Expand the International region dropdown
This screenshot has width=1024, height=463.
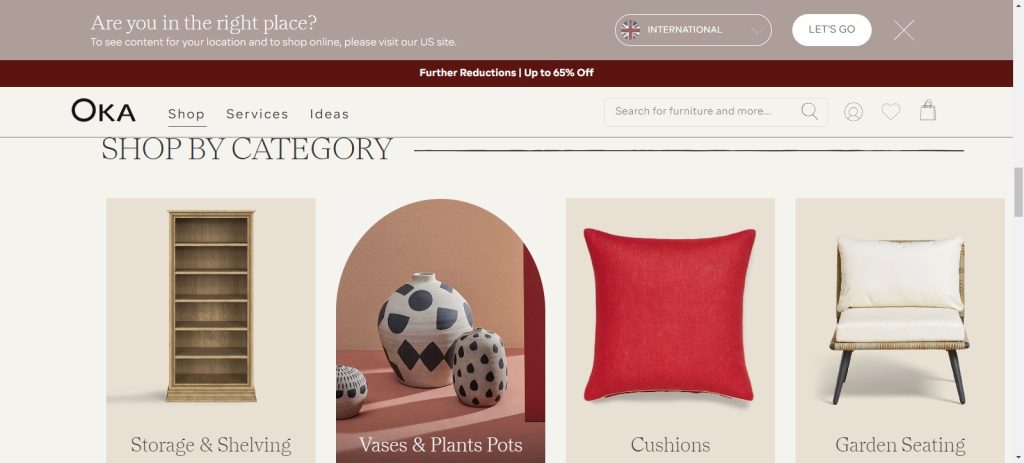(693, 30)
